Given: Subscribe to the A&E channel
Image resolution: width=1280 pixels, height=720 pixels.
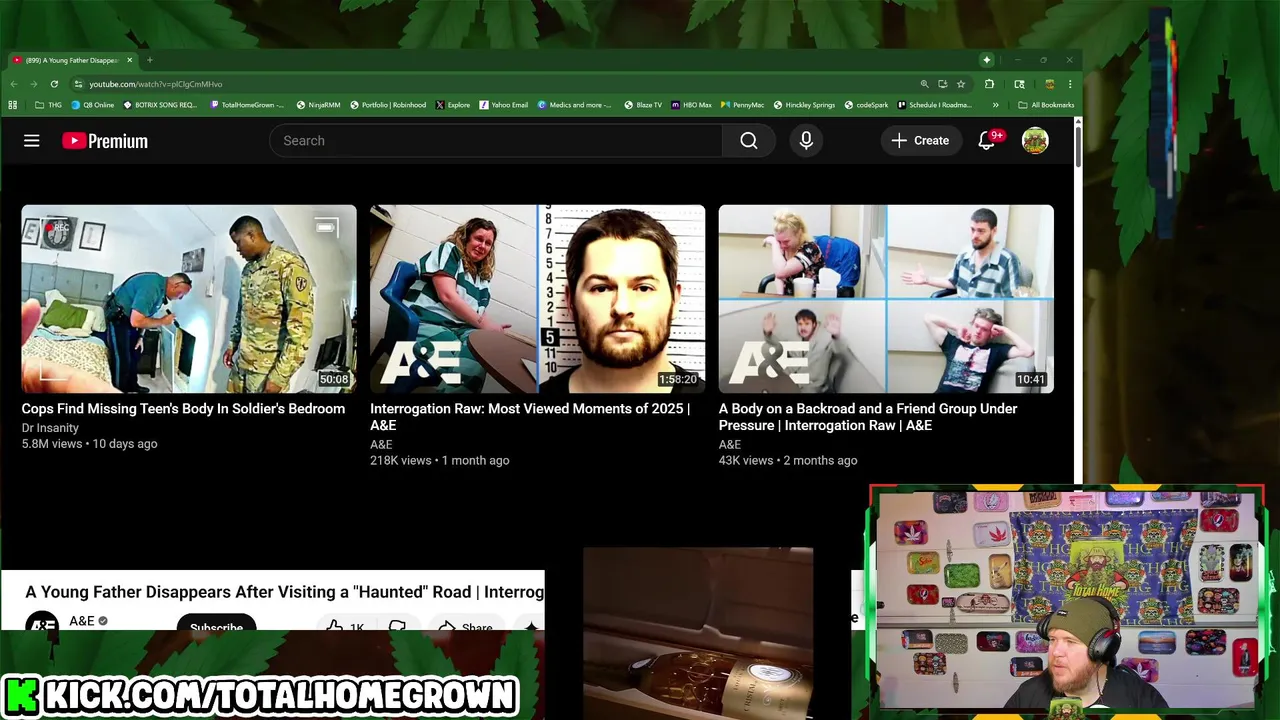Looking at the screenshot, I should 216,624.
